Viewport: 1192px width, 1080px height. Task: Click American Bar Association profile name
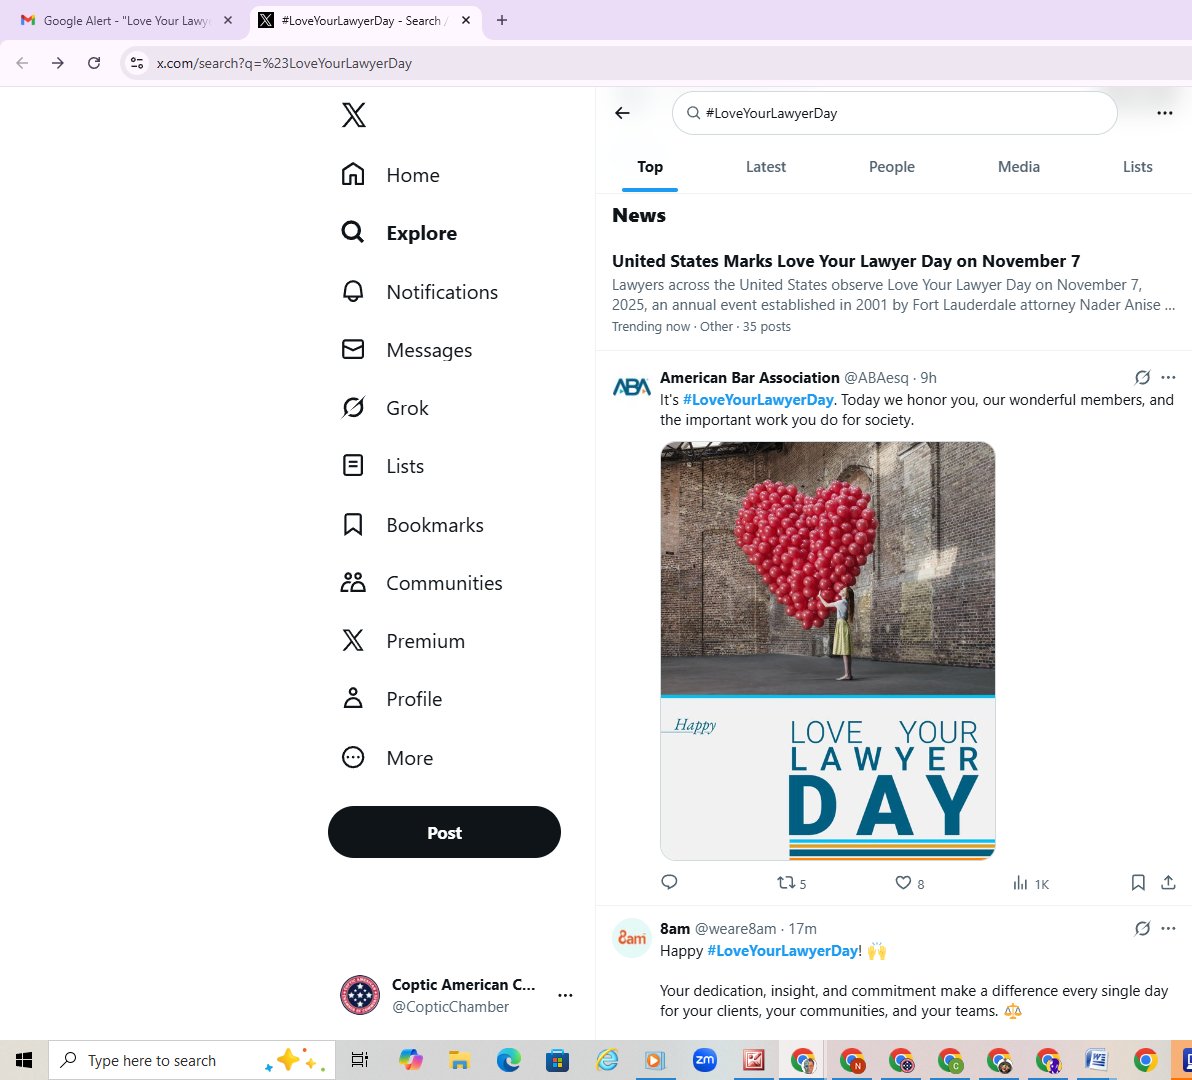point(750,378)
